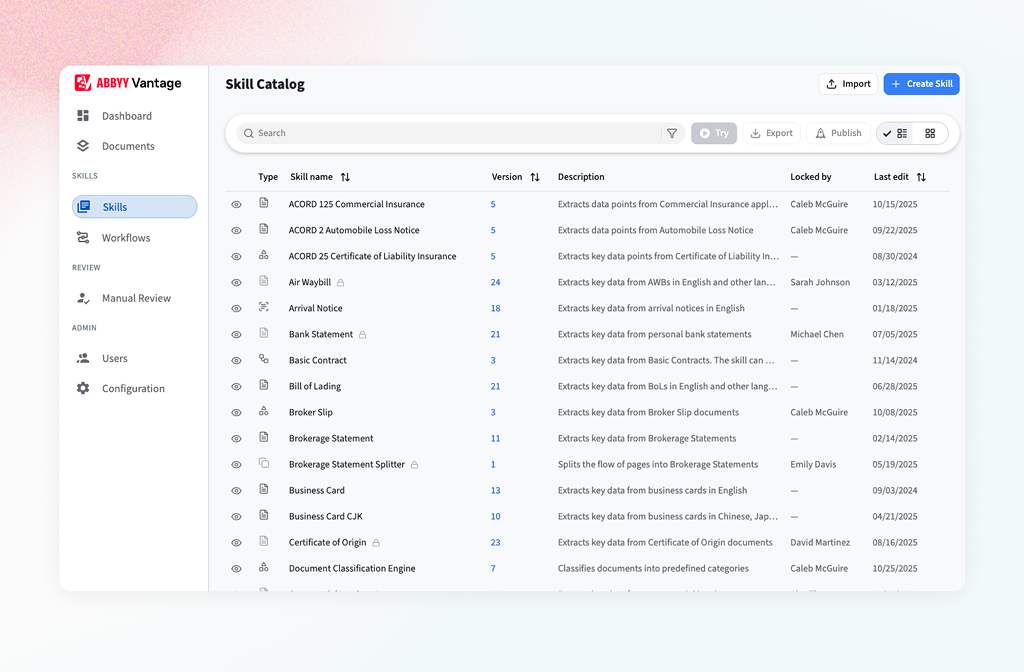Go to Manual Review section

point(136,298)
